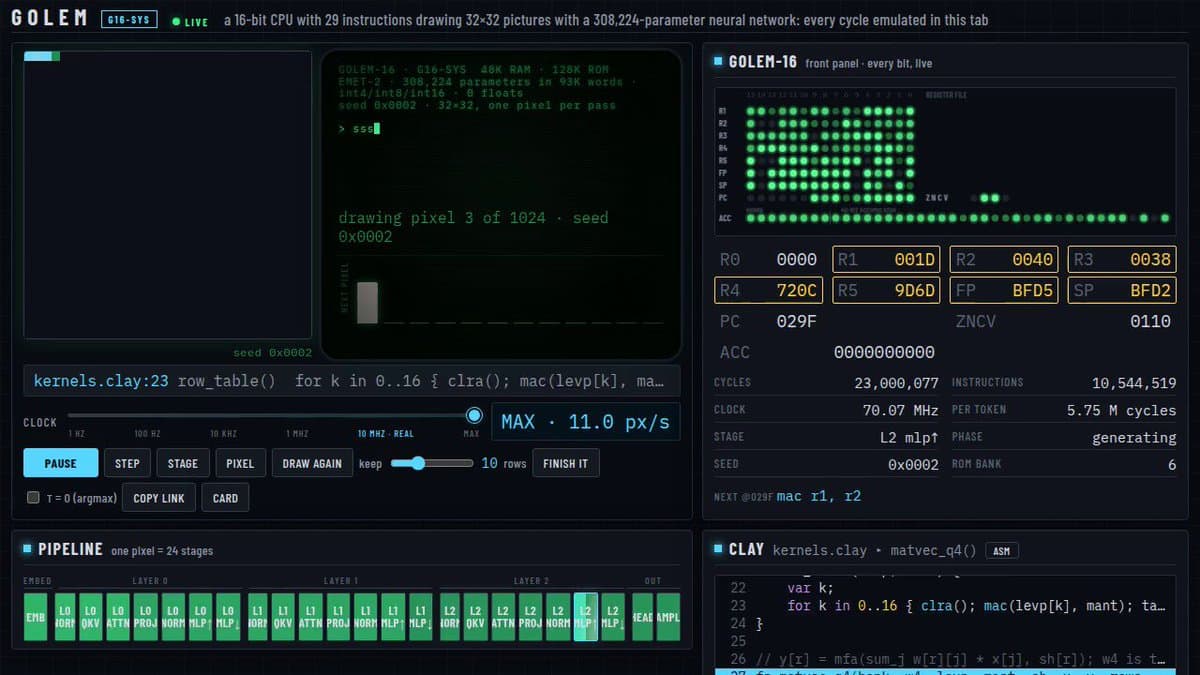The width and height of the screenshot is (1200, 675).
Task: Click the clock reading 70.07 MHz
Action: [x=901, y=410]
